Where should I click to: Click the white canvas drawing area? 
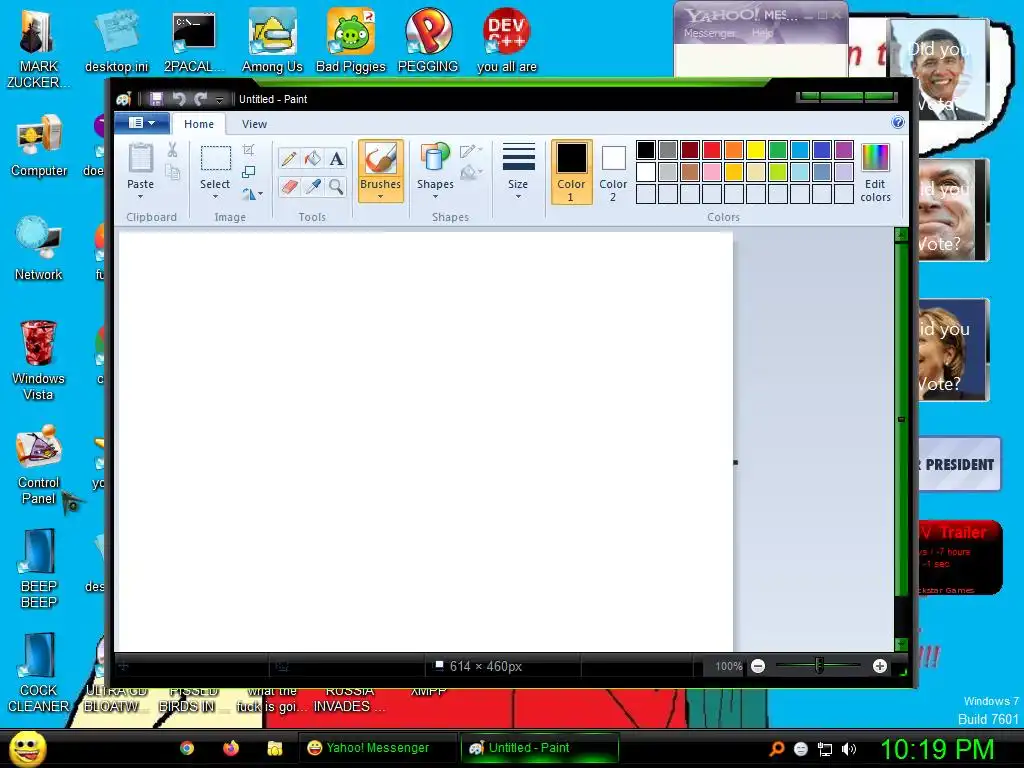coord(426,442)
